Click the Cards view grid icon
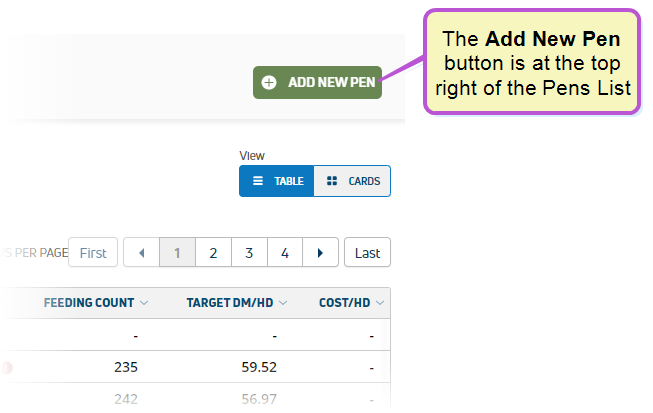 point(332,181)
